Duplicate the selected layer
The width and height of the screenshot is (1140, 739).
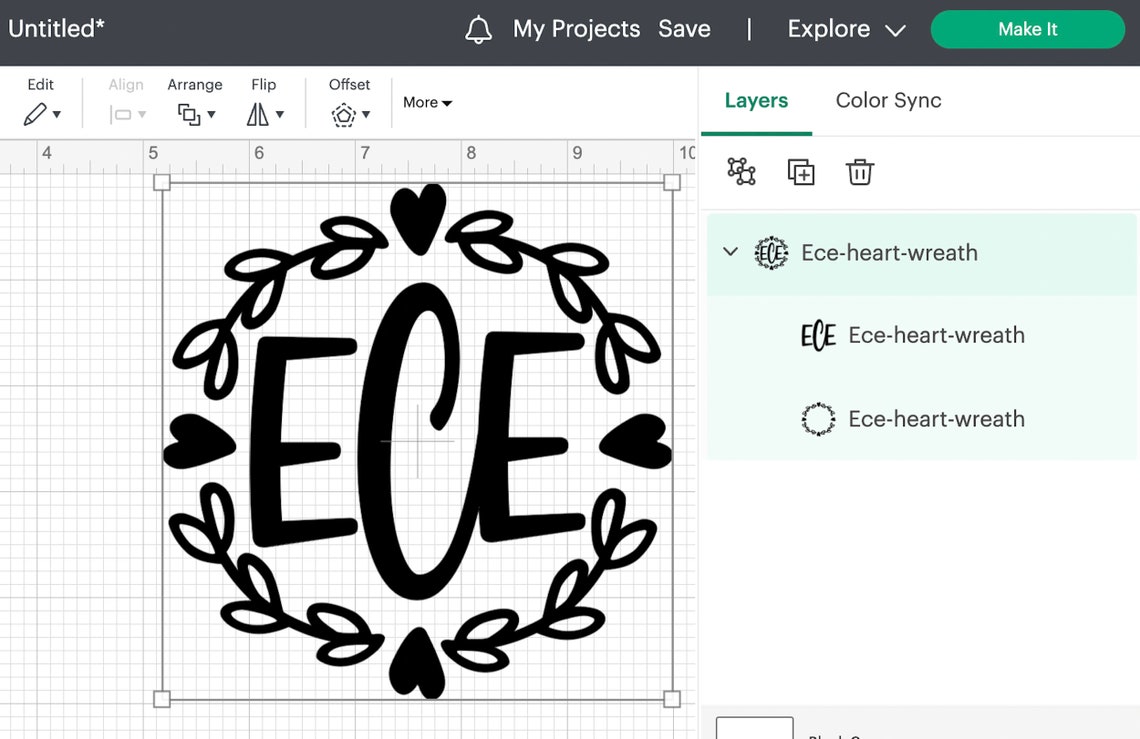point(800,171)
